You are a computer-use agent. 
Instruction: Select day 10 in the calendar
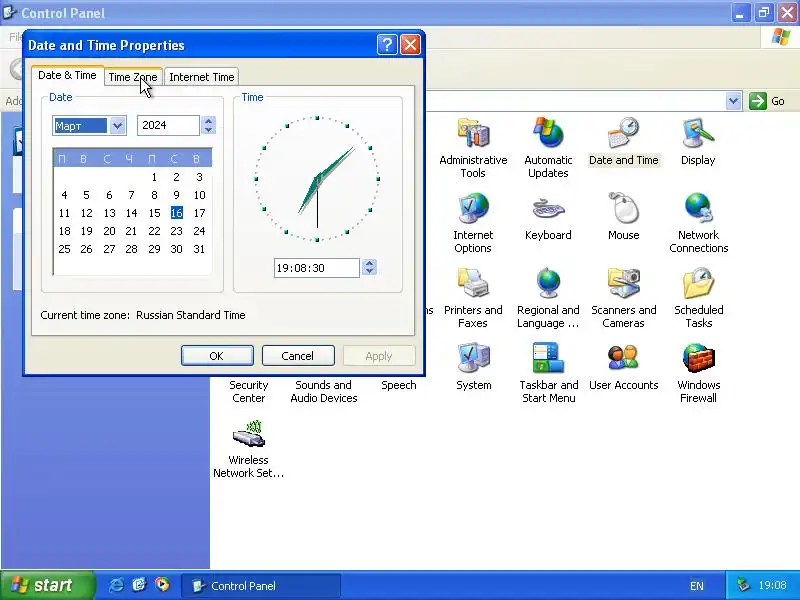199,195
